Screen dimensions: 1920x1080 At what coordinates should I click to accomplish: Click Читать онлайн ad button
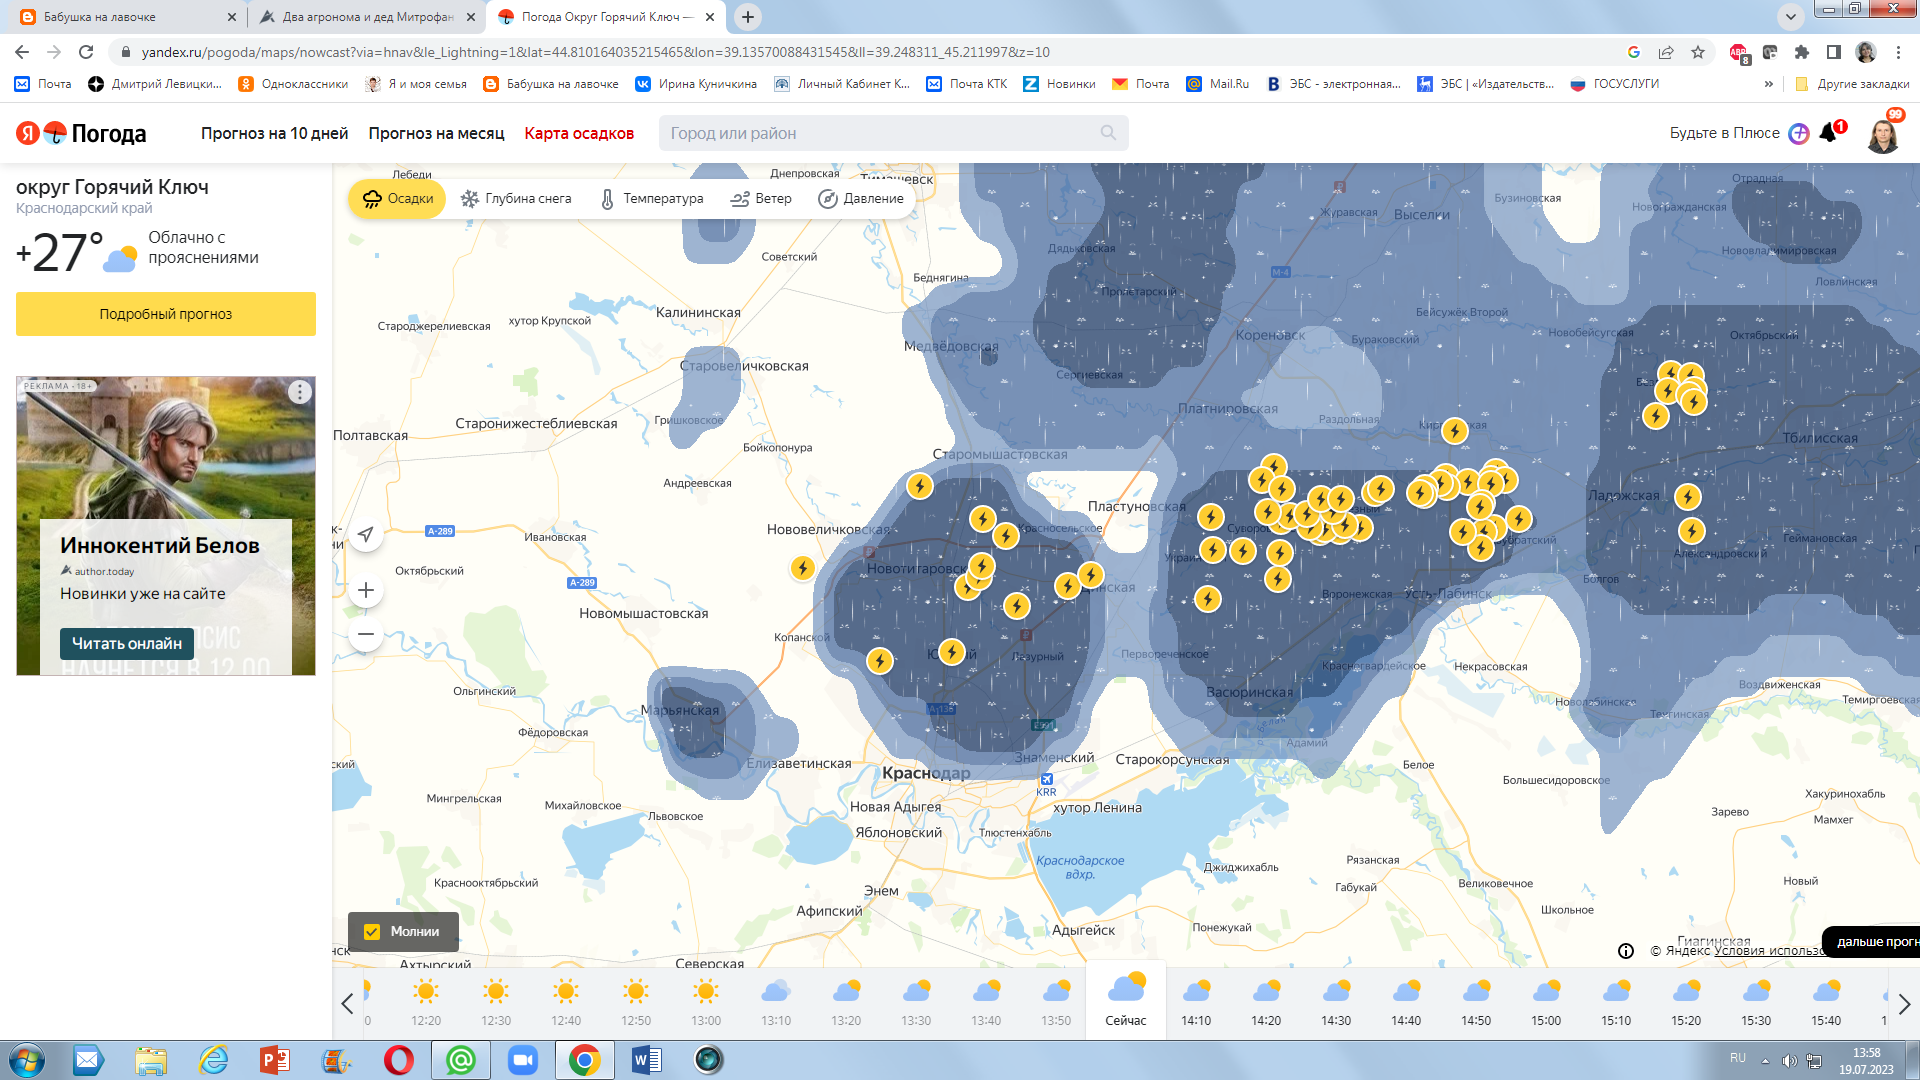pyautogui.click(x=127, y=643)
